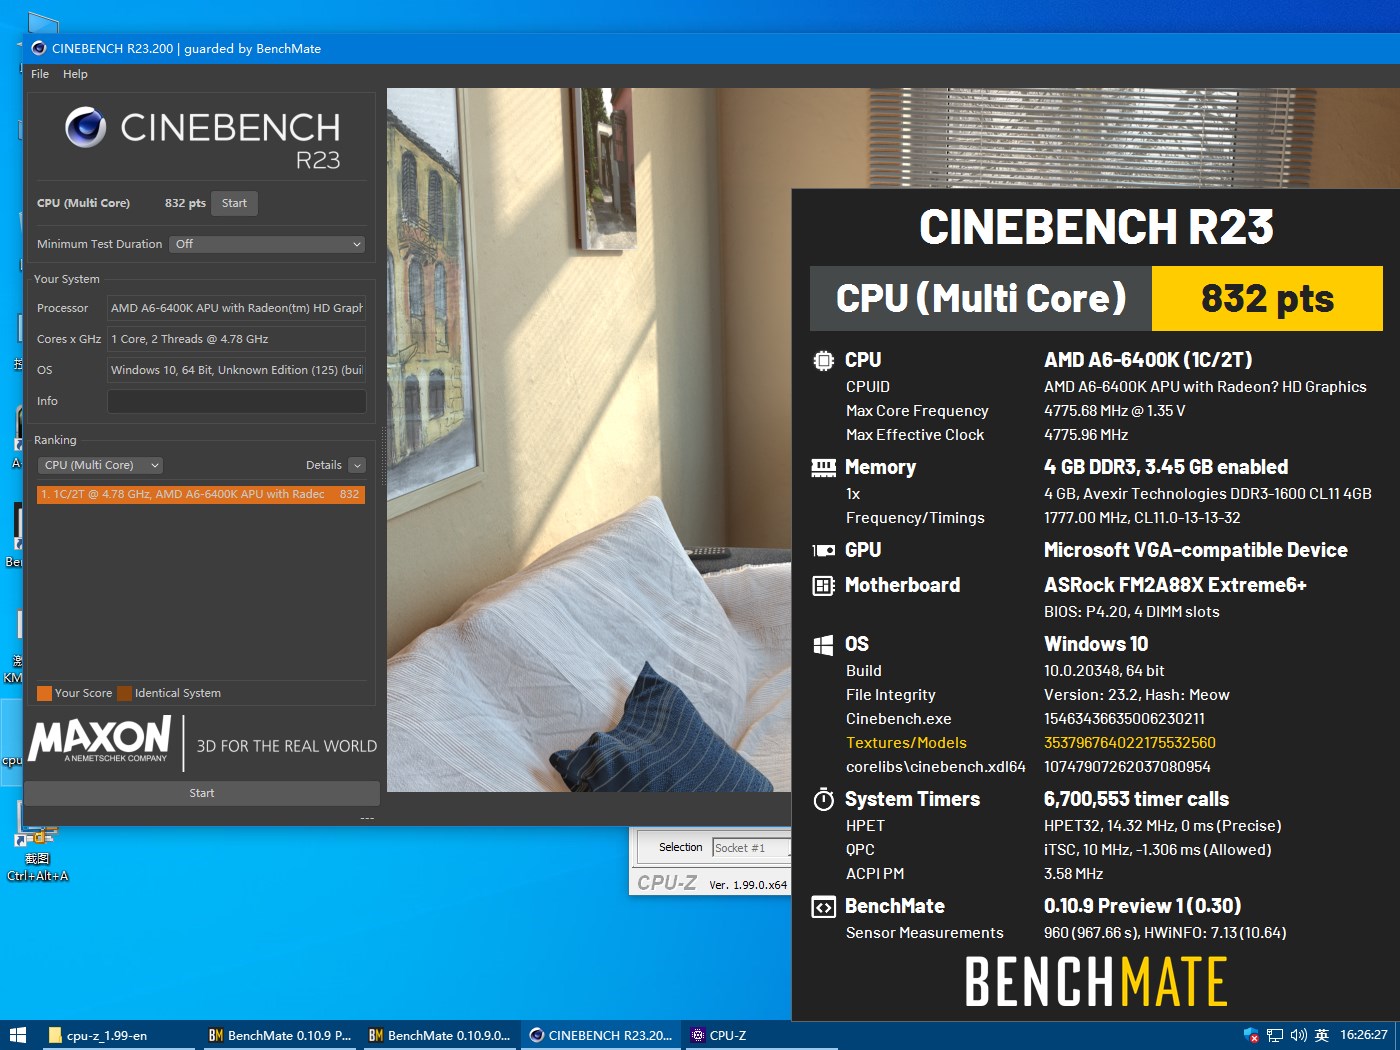Click the taskbar clock 16:26:27

(x=1364, y=1035)
